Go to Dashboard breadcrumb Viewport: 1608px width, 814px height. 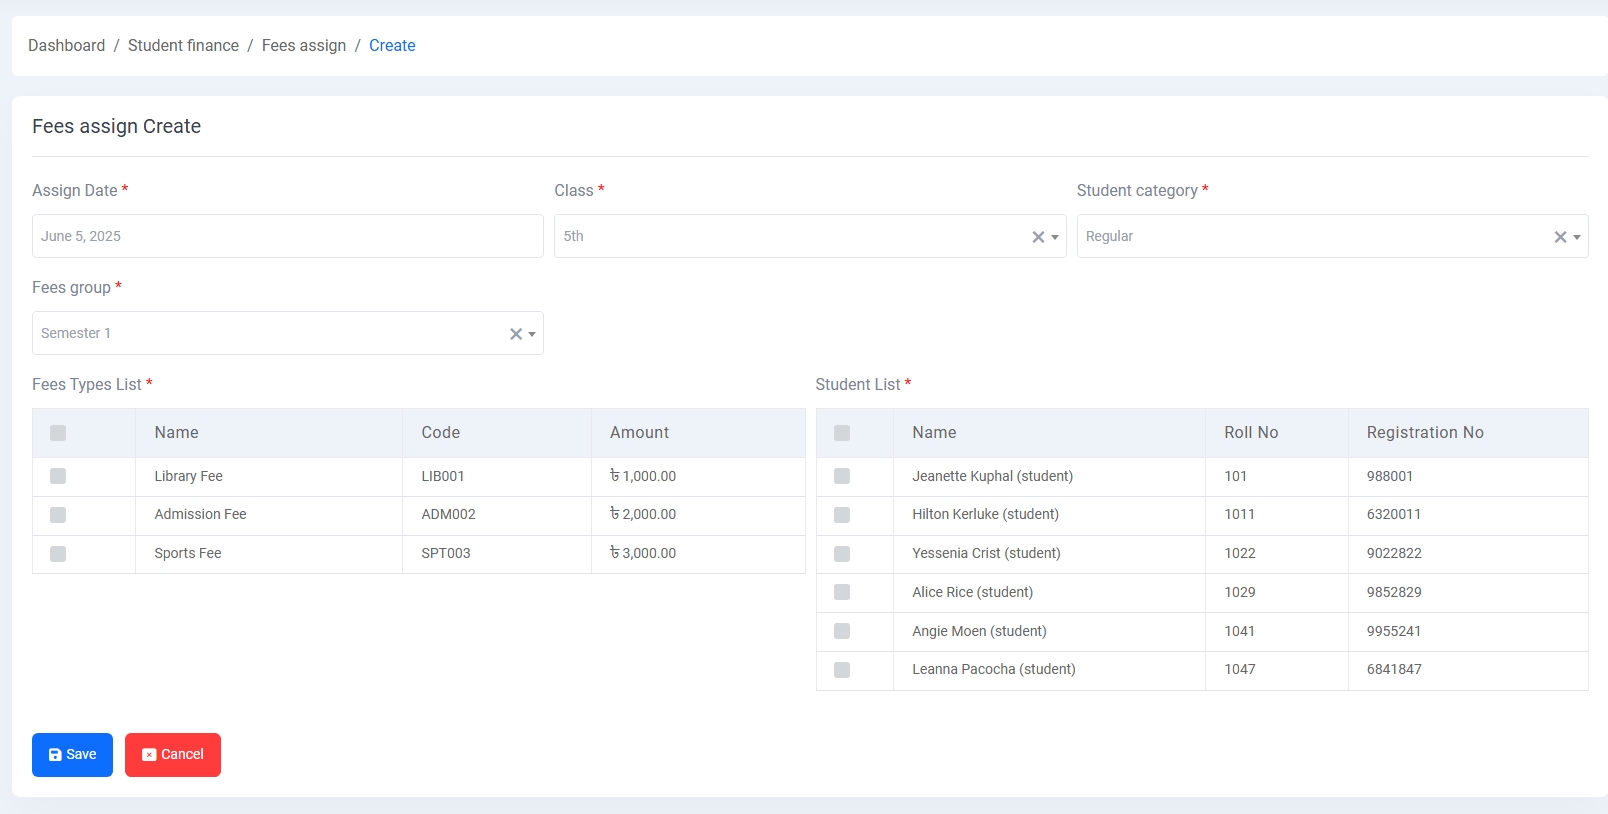66,45
